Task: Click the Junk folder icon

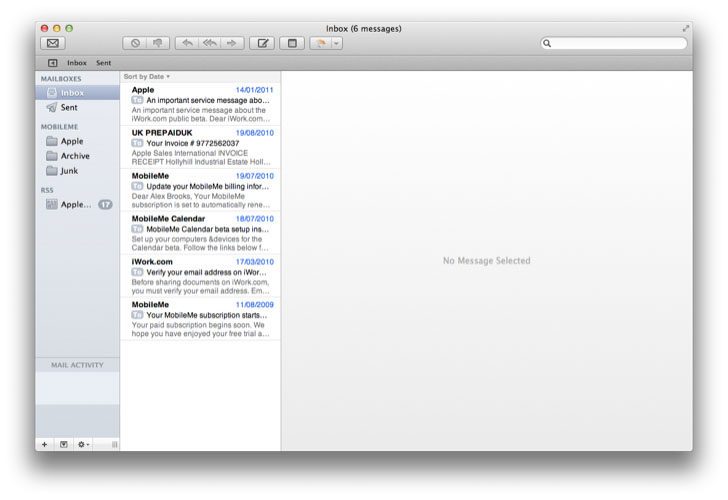Action: pyautogui.click(x=52, y=171)
